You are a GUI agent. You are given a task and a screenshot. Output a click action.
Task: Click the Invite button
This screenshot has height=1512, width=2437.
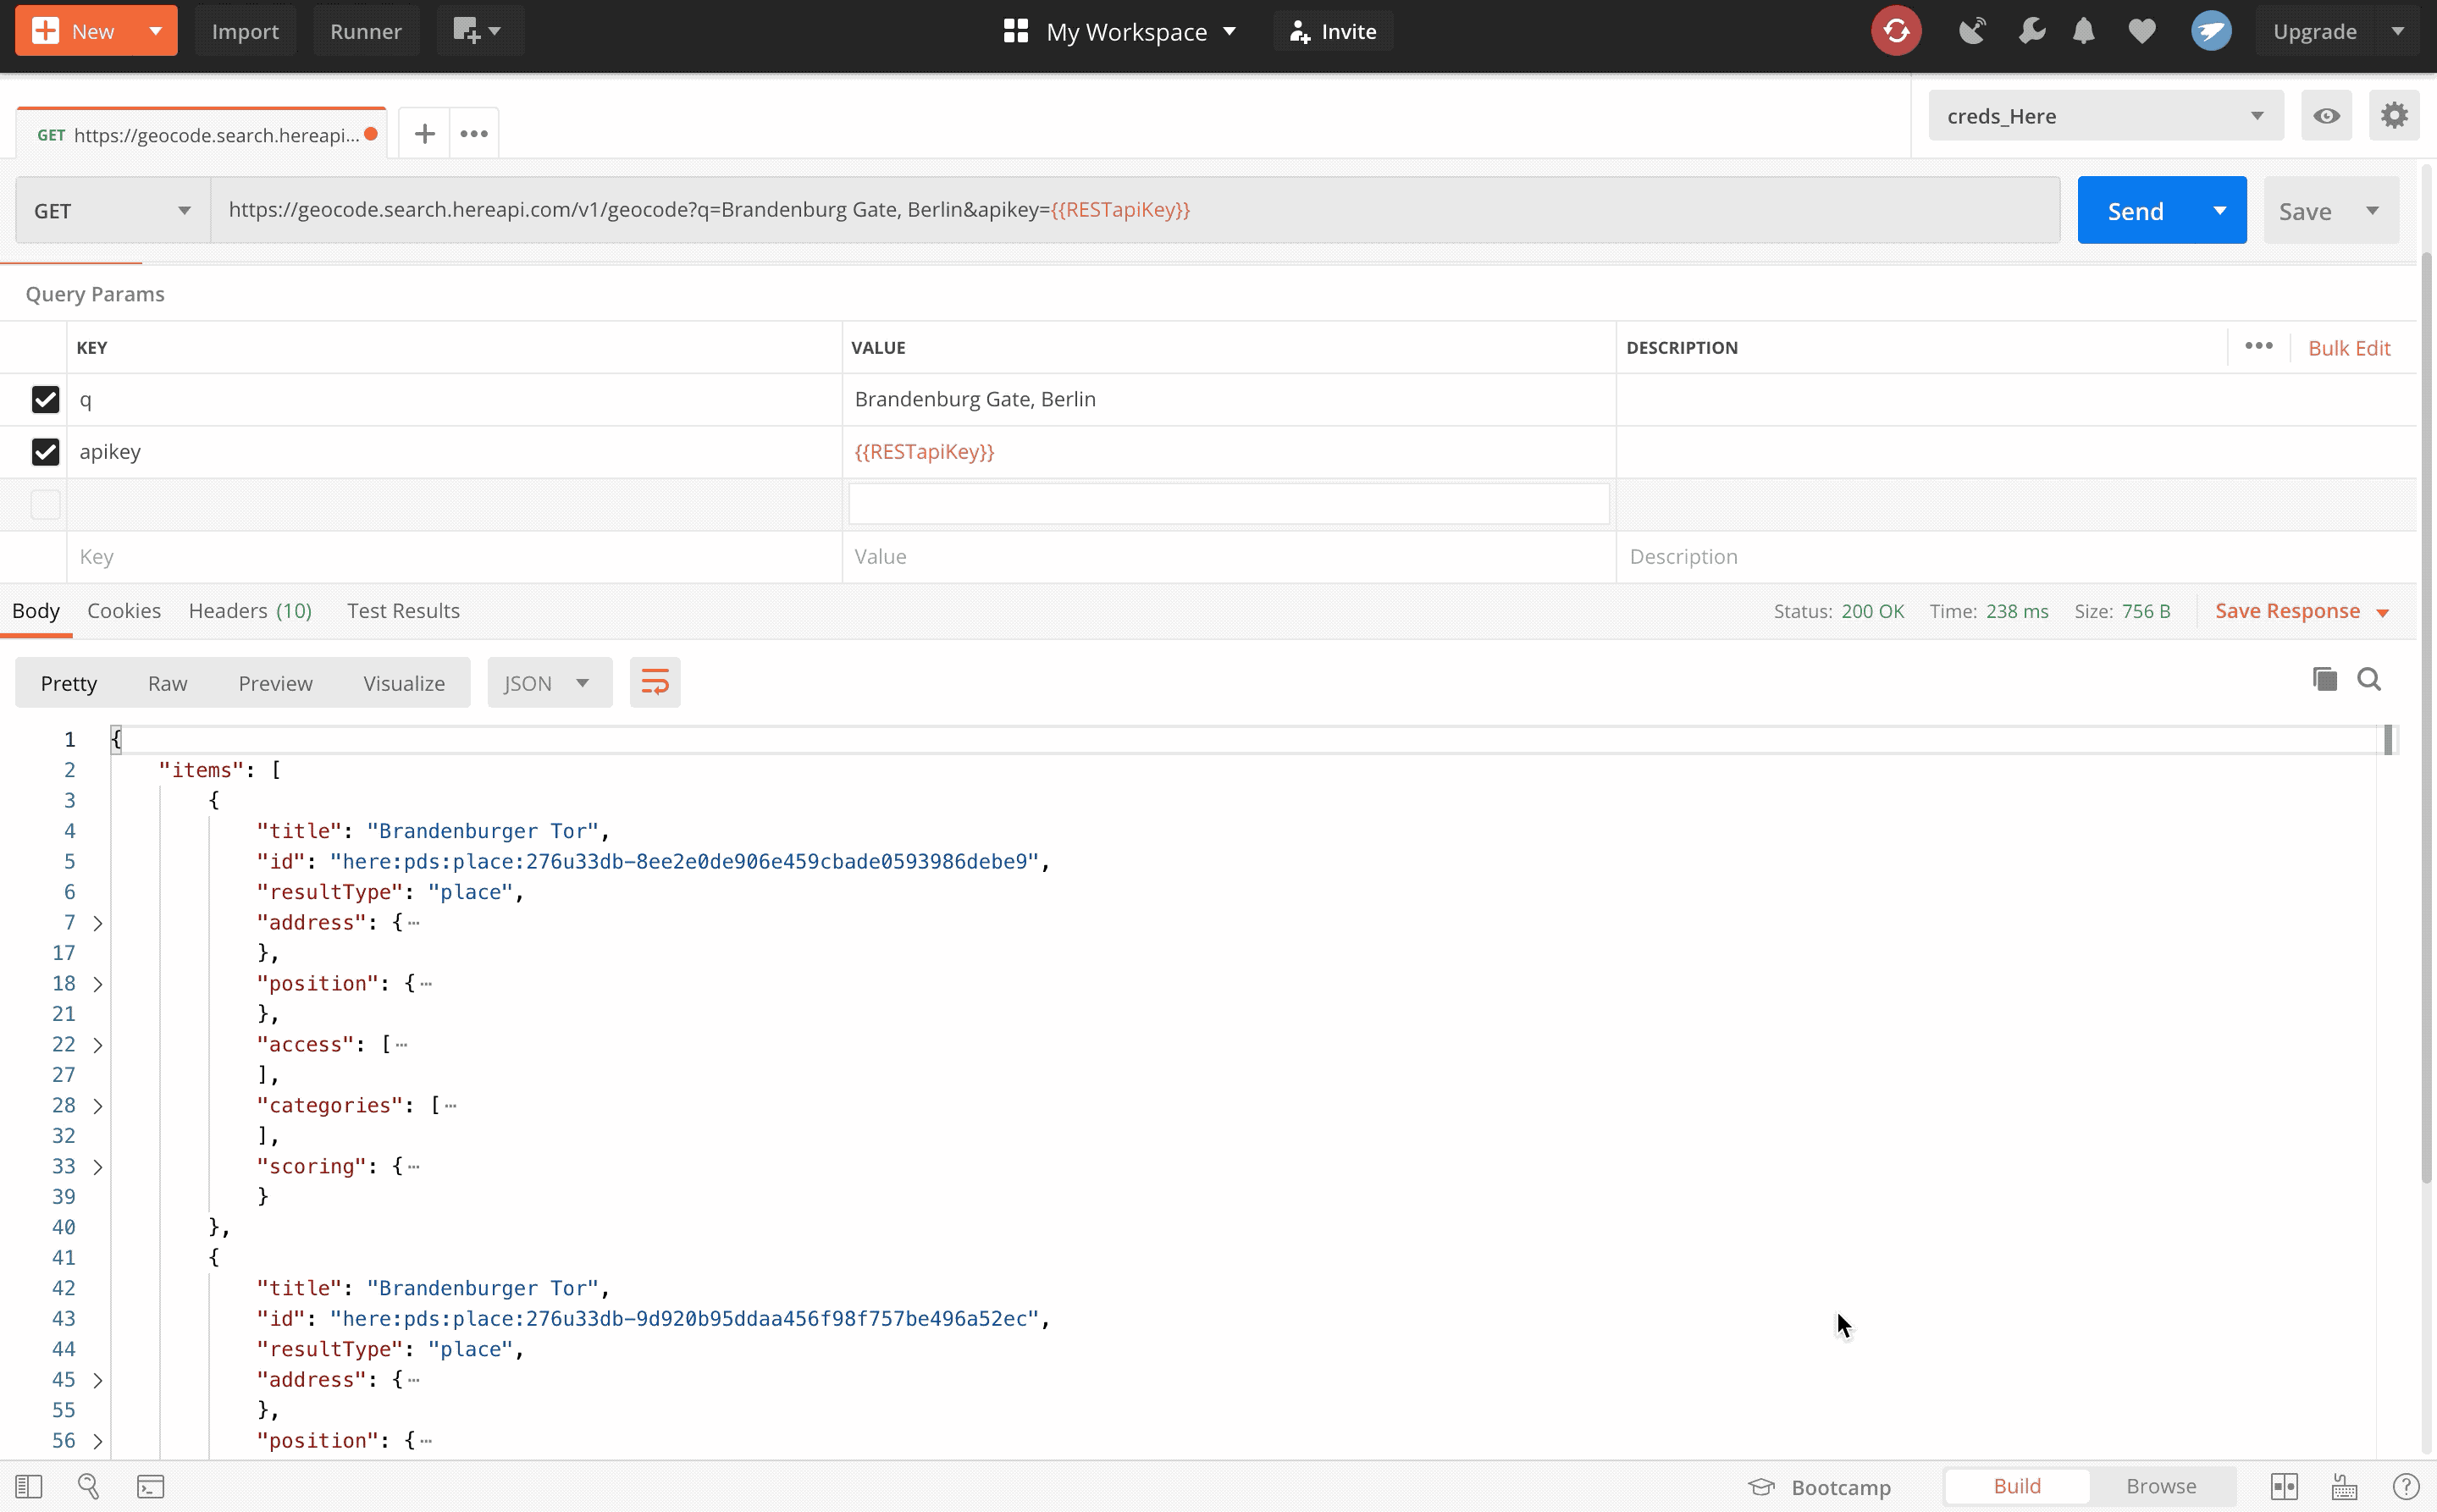tap(1333, 31)
